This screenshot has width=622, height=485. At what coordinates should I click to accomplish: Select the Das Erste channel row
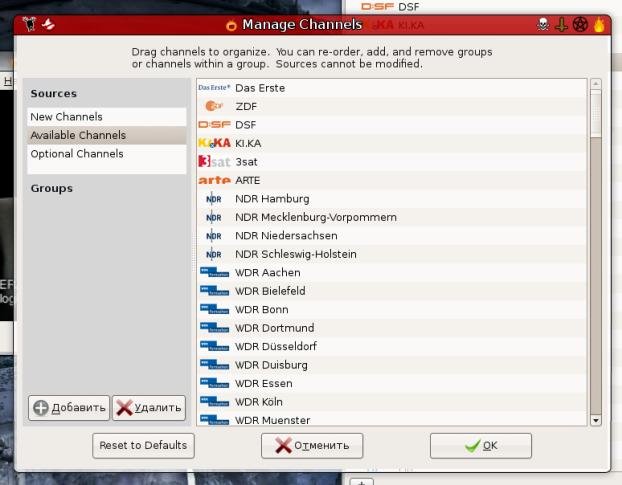pyautogui.click(x=392, y=88)
